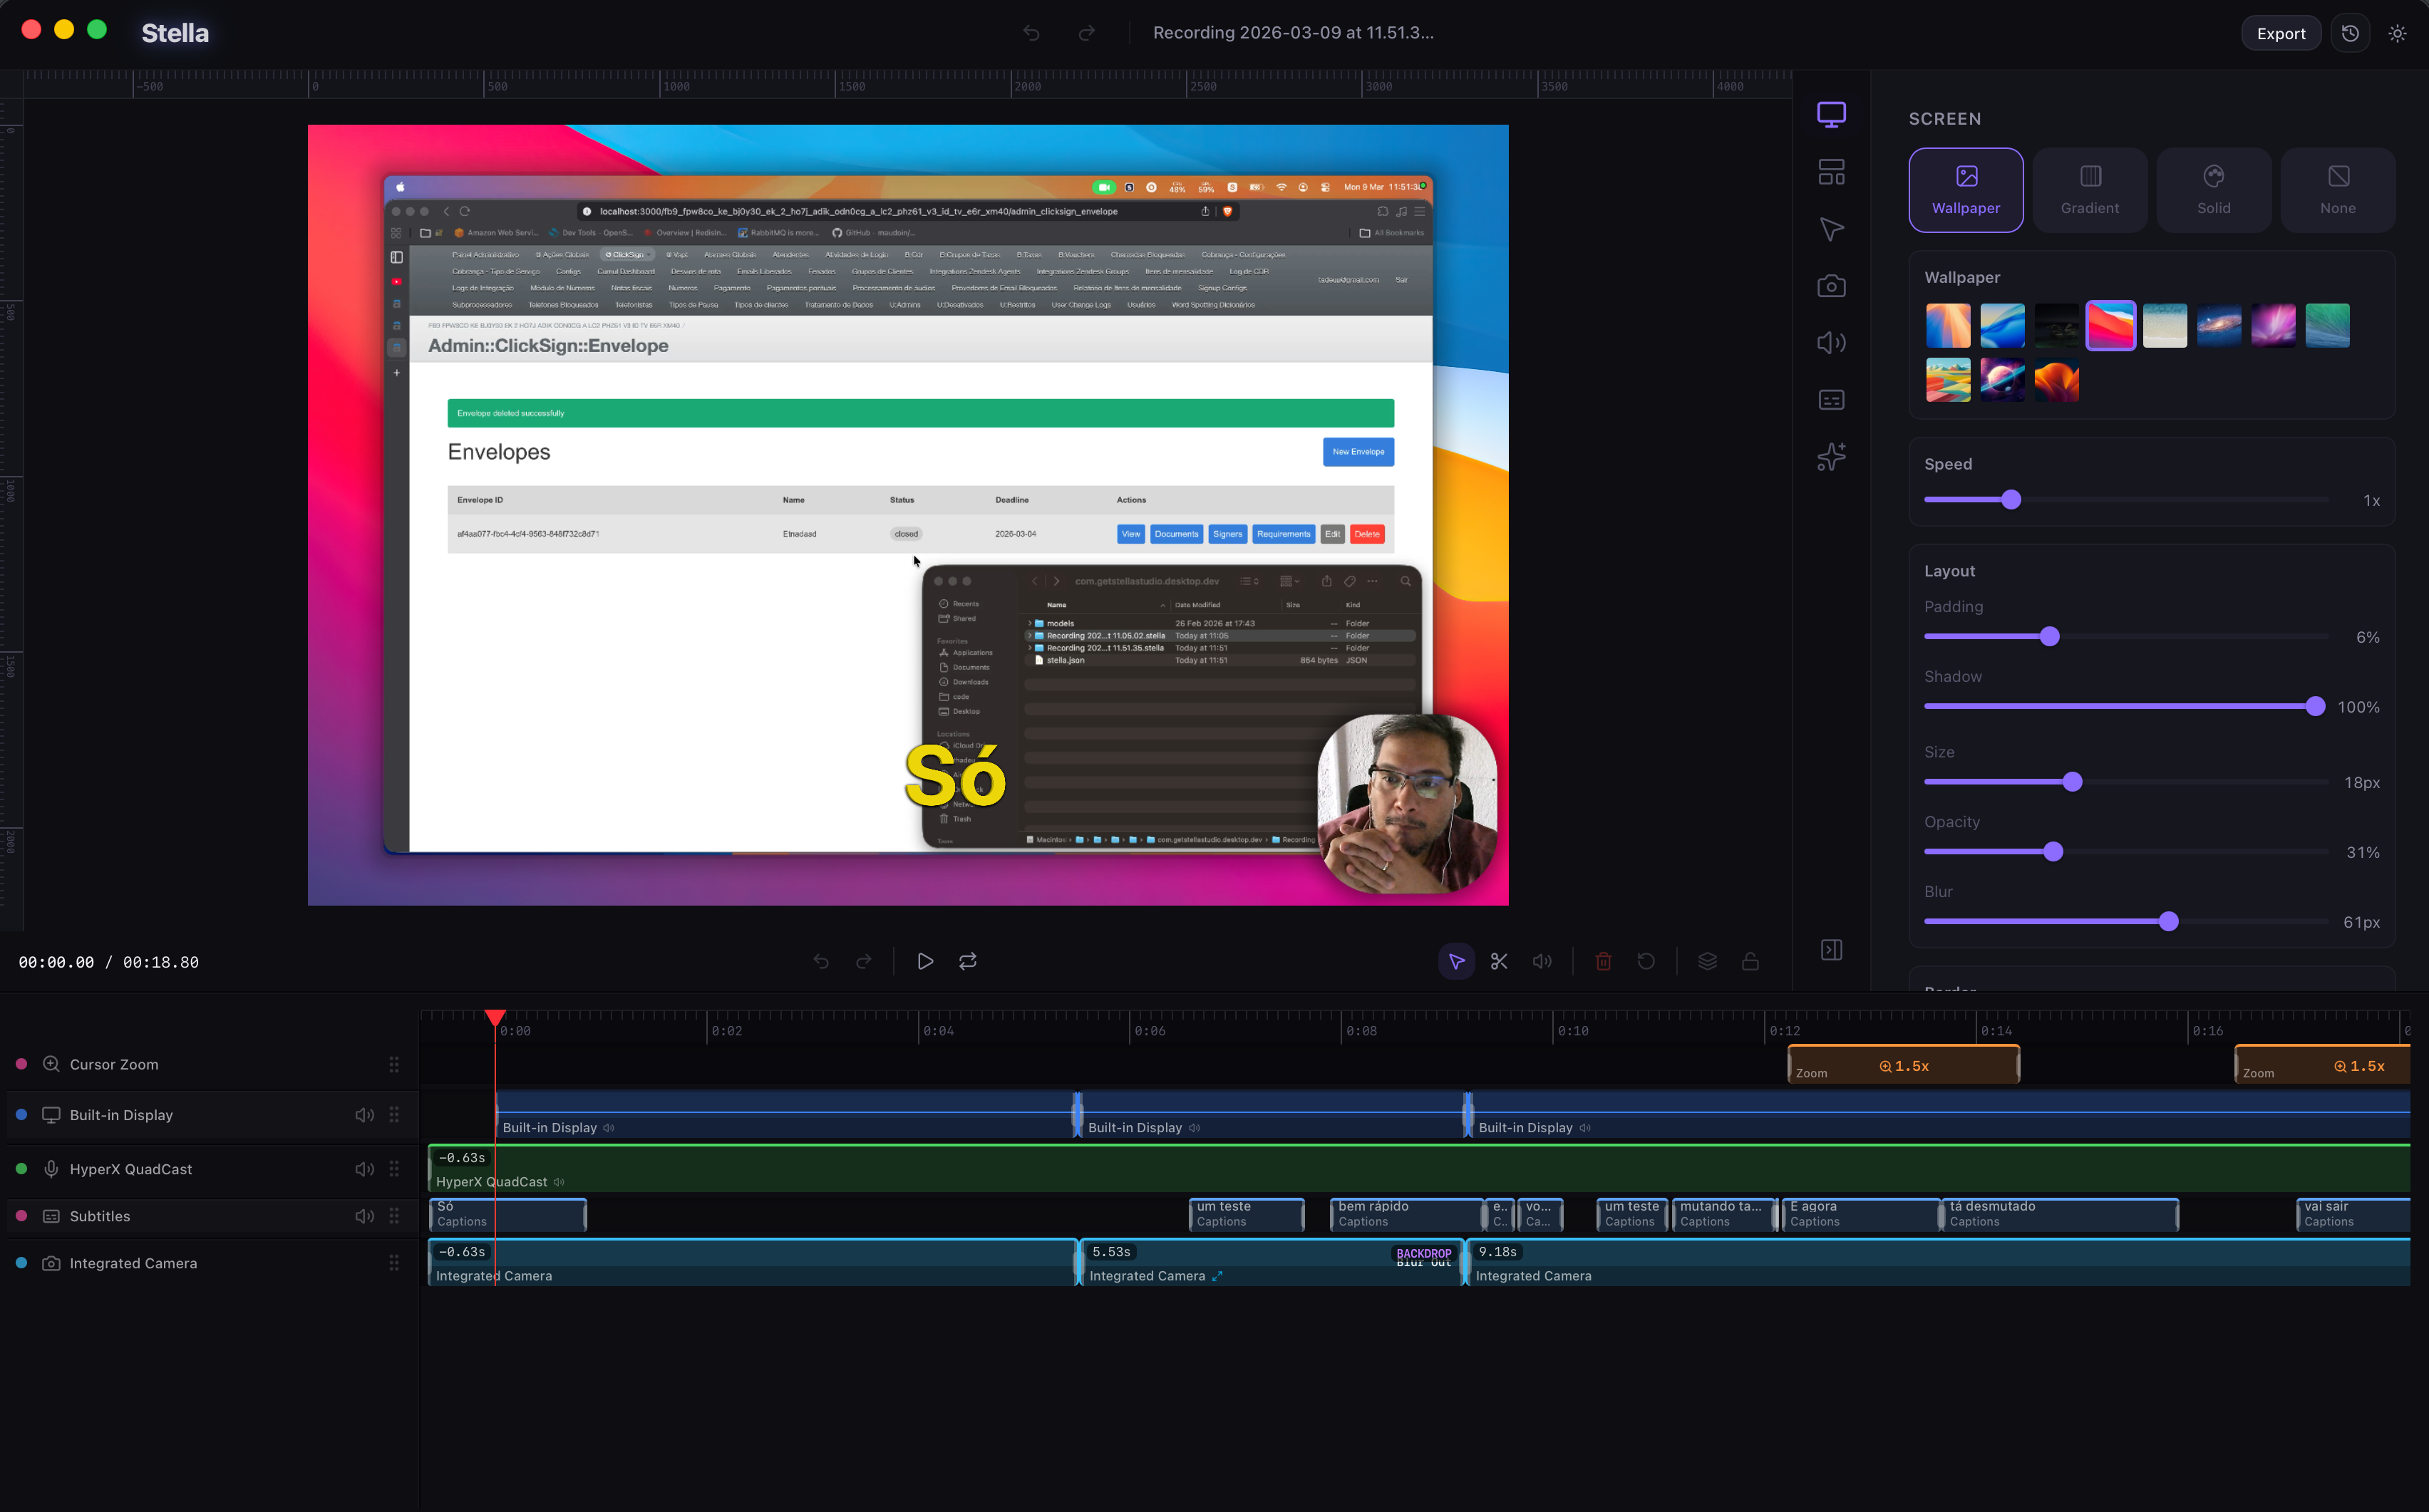
Task: Play the recording preview
Action: pos(925,961)
